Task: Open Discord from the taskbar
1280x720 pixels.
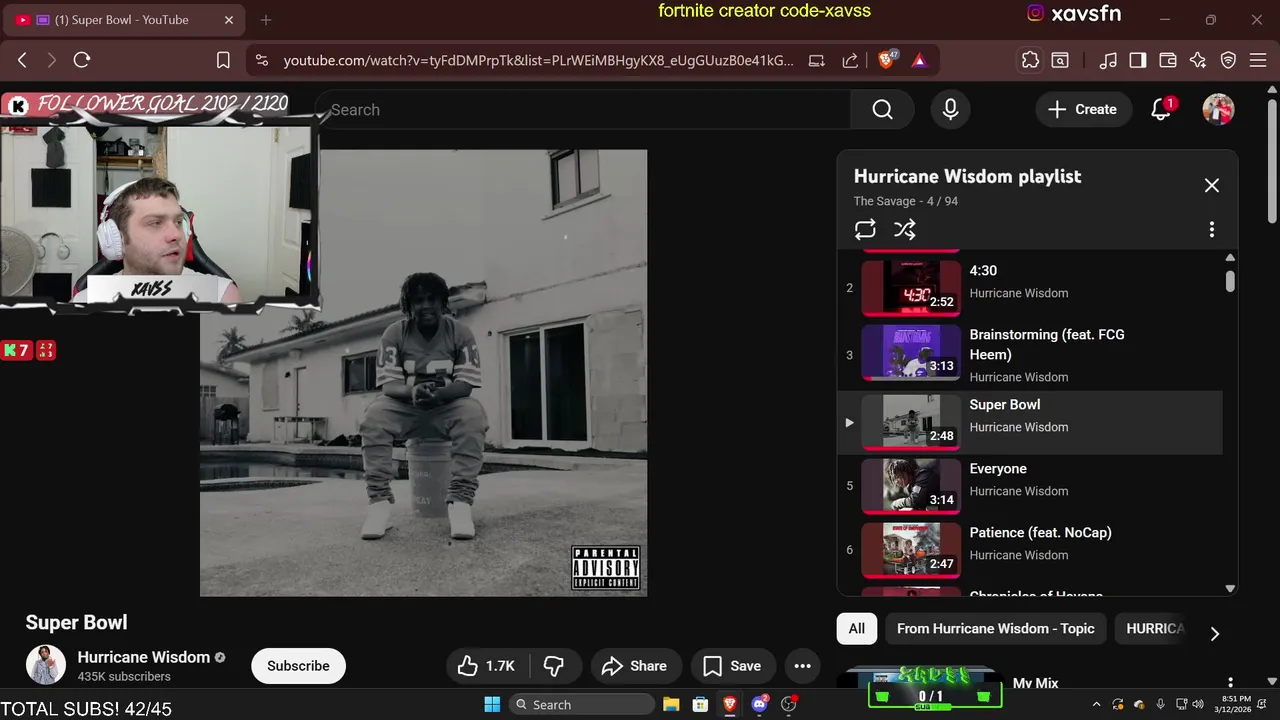Action: pyautogui.click(x=759, y=705)
